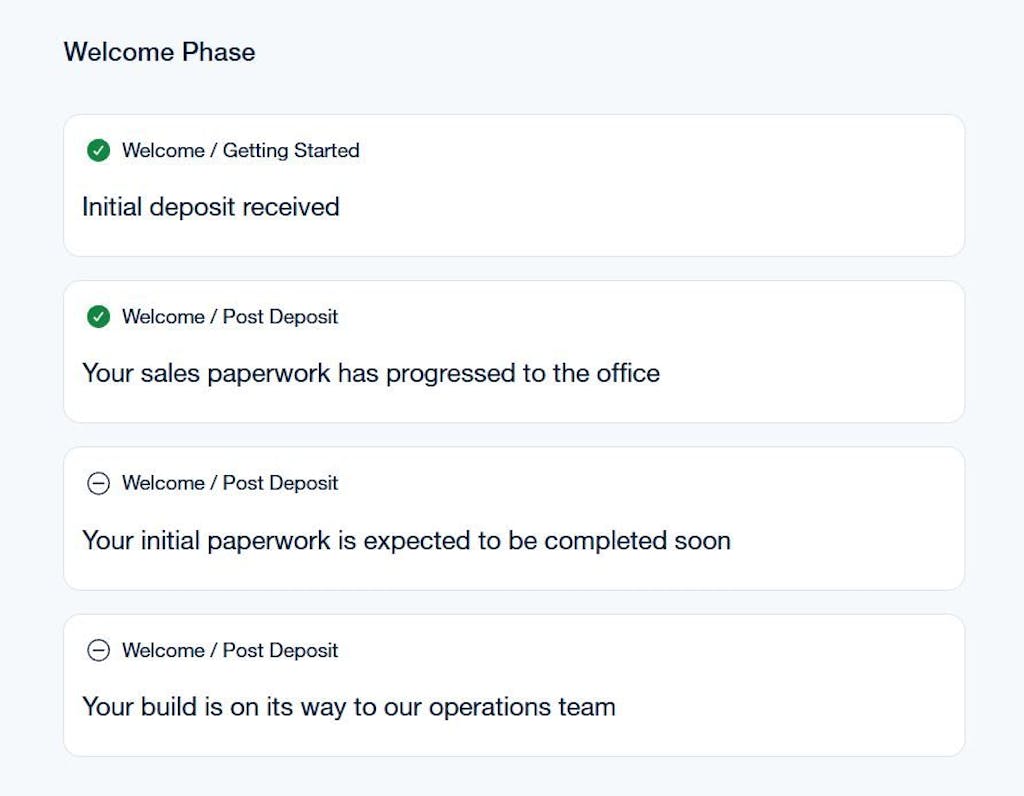This screenshot has width=1024, height=796.
Task: Click the third Welcome / Post Deposit label
Action: pos(230,484)
